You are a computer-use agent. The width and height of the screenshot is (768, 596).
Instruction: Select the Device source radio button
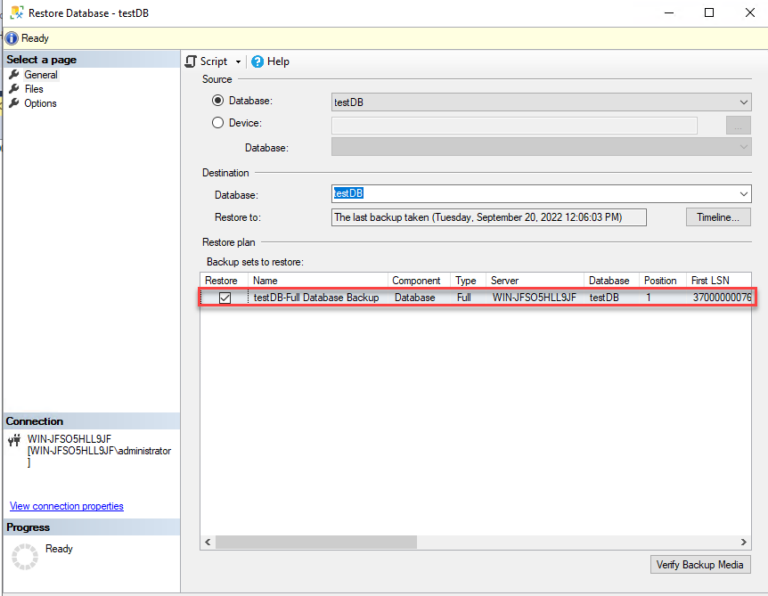click(x=218, y=124)
